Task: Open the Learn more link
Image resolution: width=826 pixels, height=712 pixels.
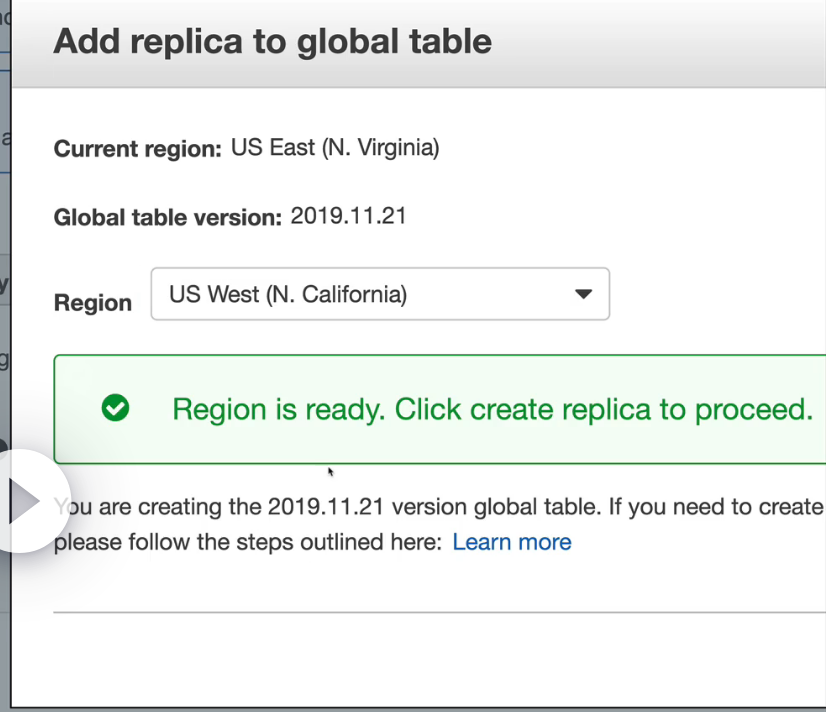Action: [x=512, y=542]
